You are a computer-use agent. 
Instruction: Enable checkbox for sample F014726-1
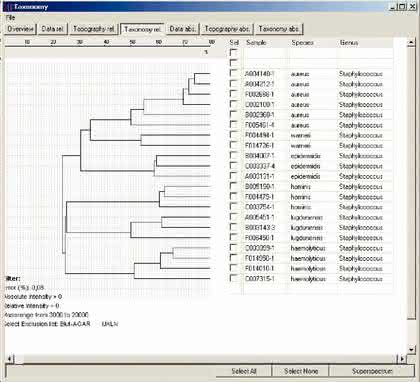pos(234,145)
